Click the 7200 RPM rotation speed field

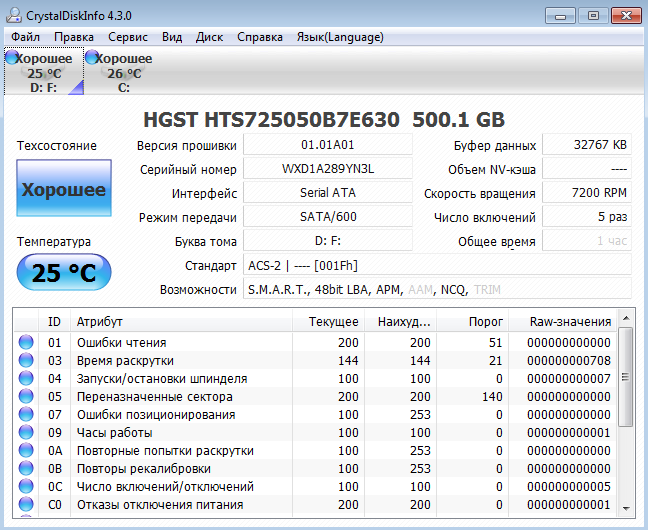pos(587,193)
